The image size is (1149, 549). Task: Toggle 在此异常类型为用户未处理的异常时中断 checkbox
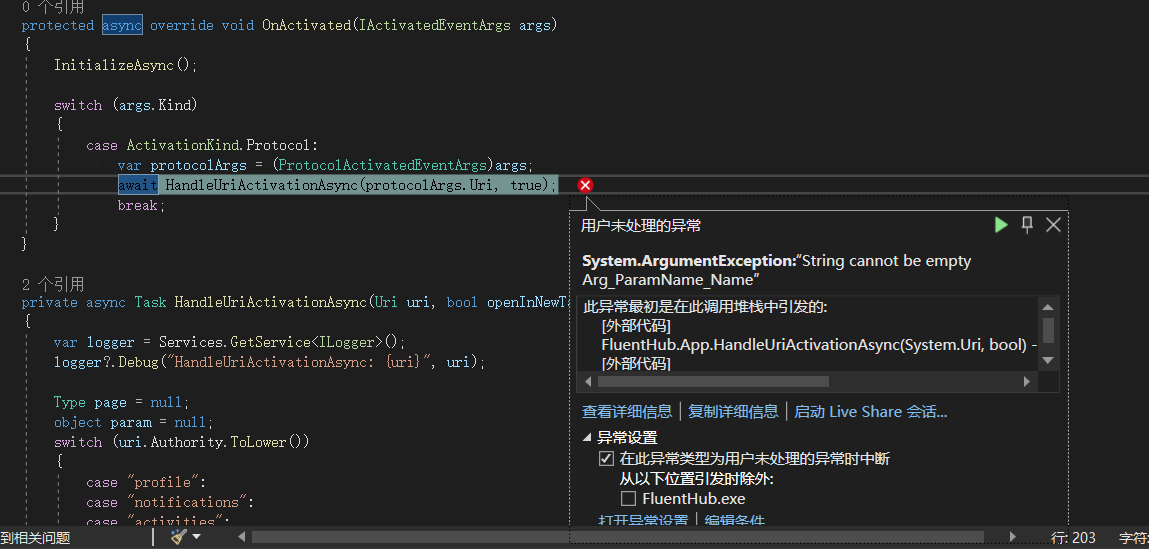click(x=606, y=459)
